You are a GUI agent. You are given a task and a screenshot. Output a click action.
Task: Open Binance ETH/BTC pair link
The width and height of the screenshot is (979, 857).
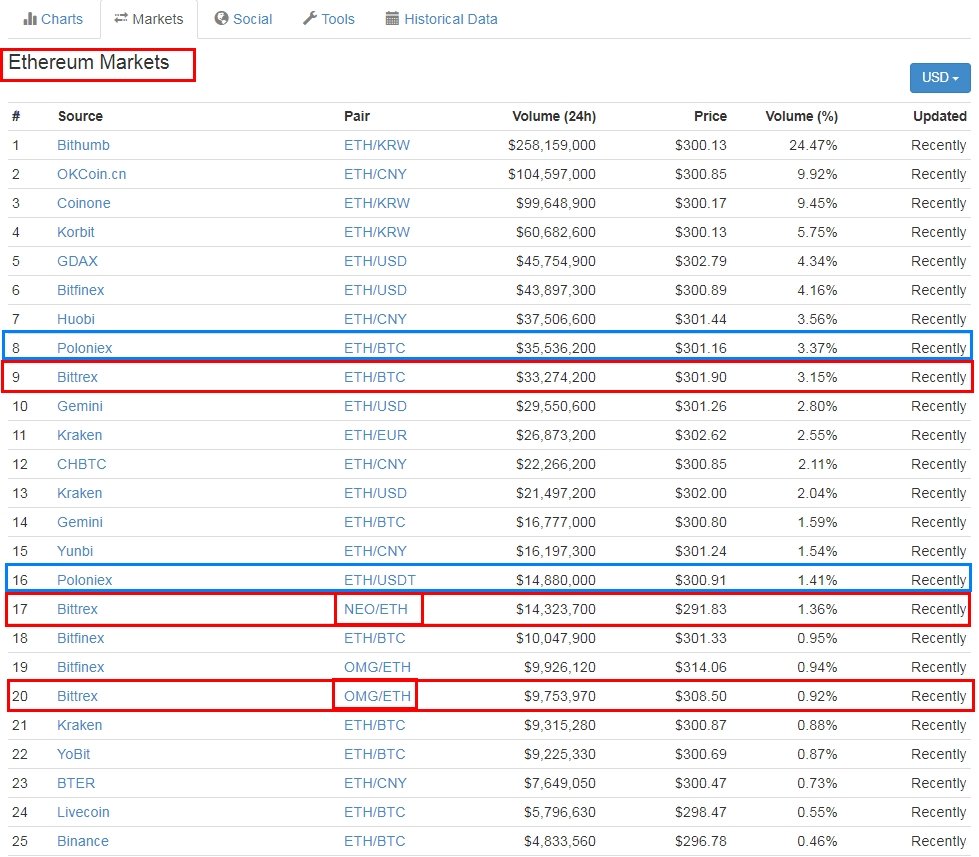375,841
